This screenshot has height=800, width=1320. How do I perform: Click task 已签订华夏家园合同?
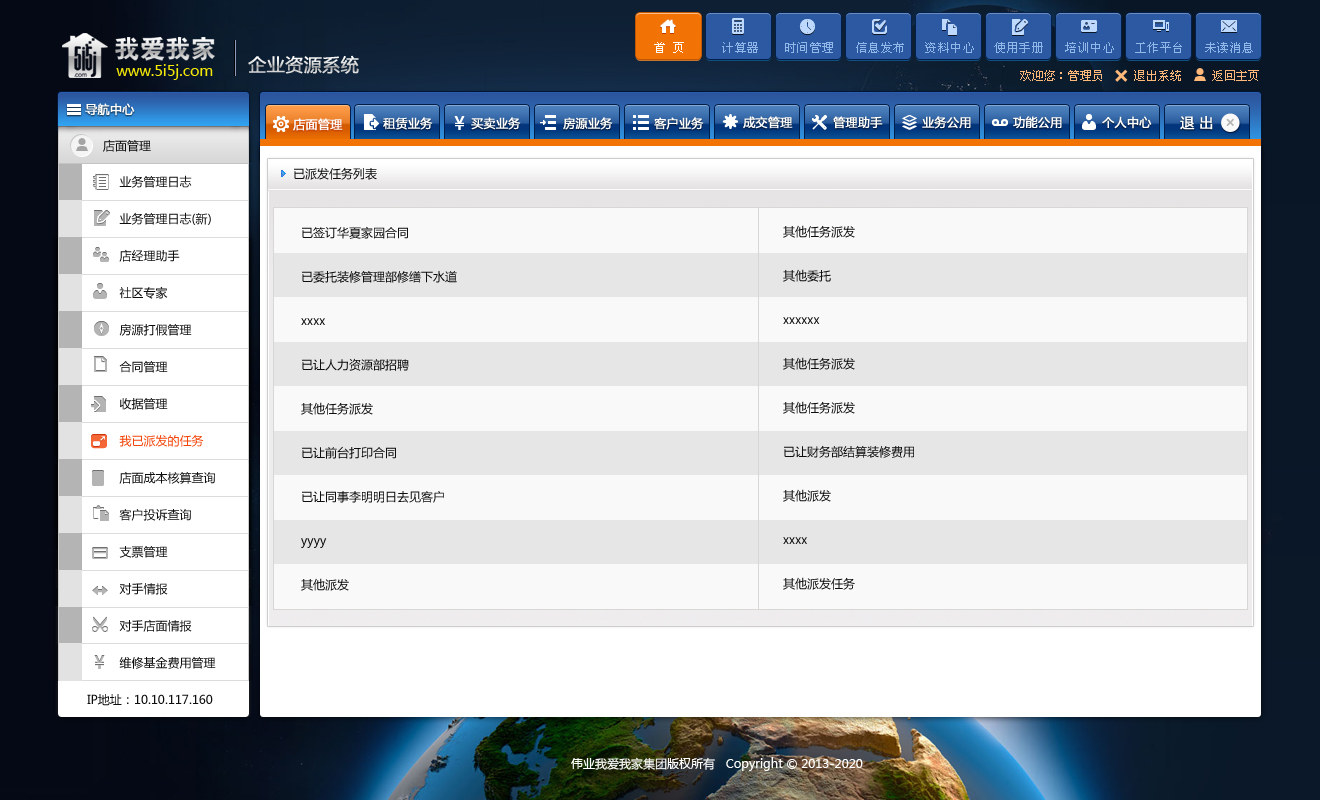pos(355,233)
